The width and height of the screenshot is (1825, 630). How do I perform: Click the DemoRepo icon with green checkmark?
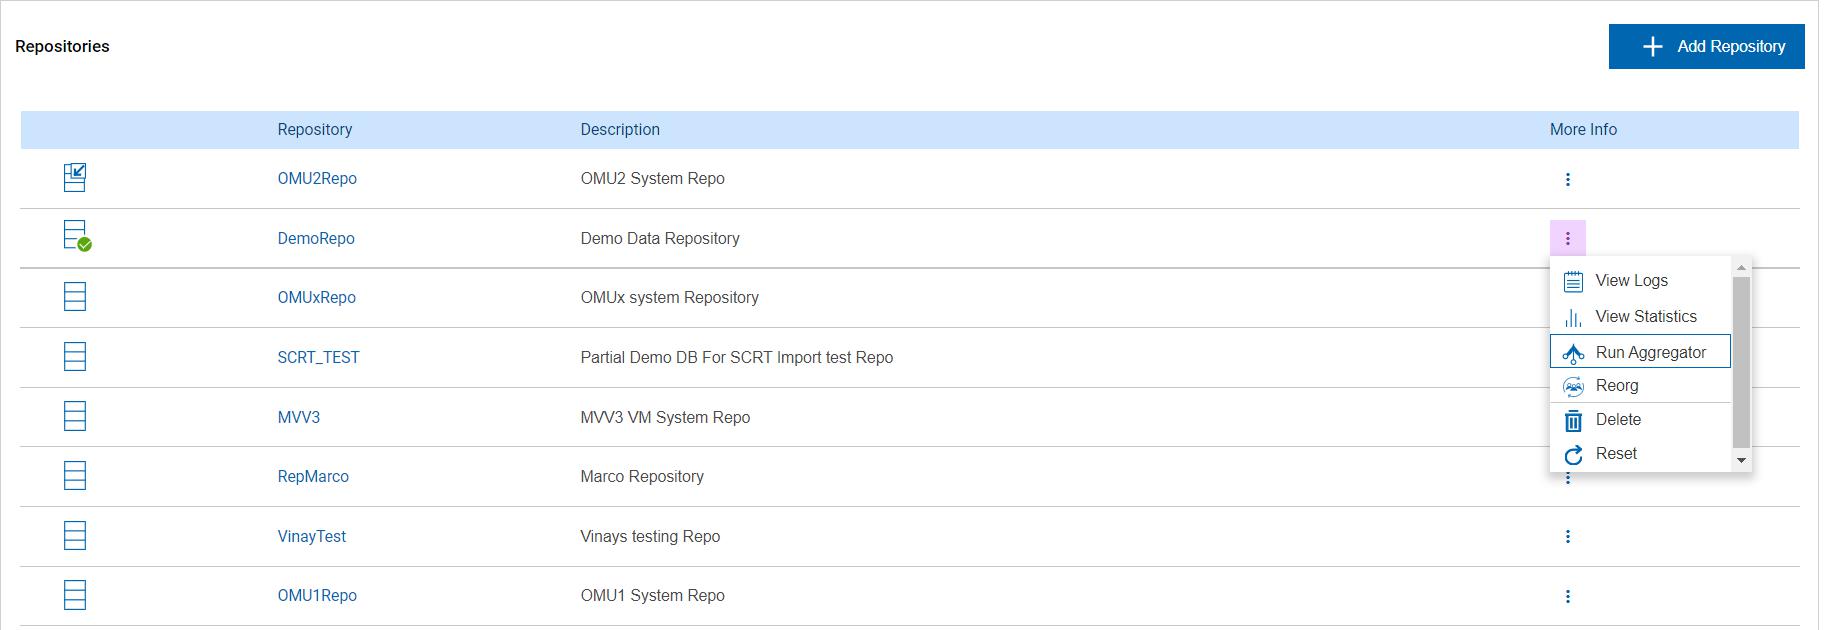coord(76,236)
